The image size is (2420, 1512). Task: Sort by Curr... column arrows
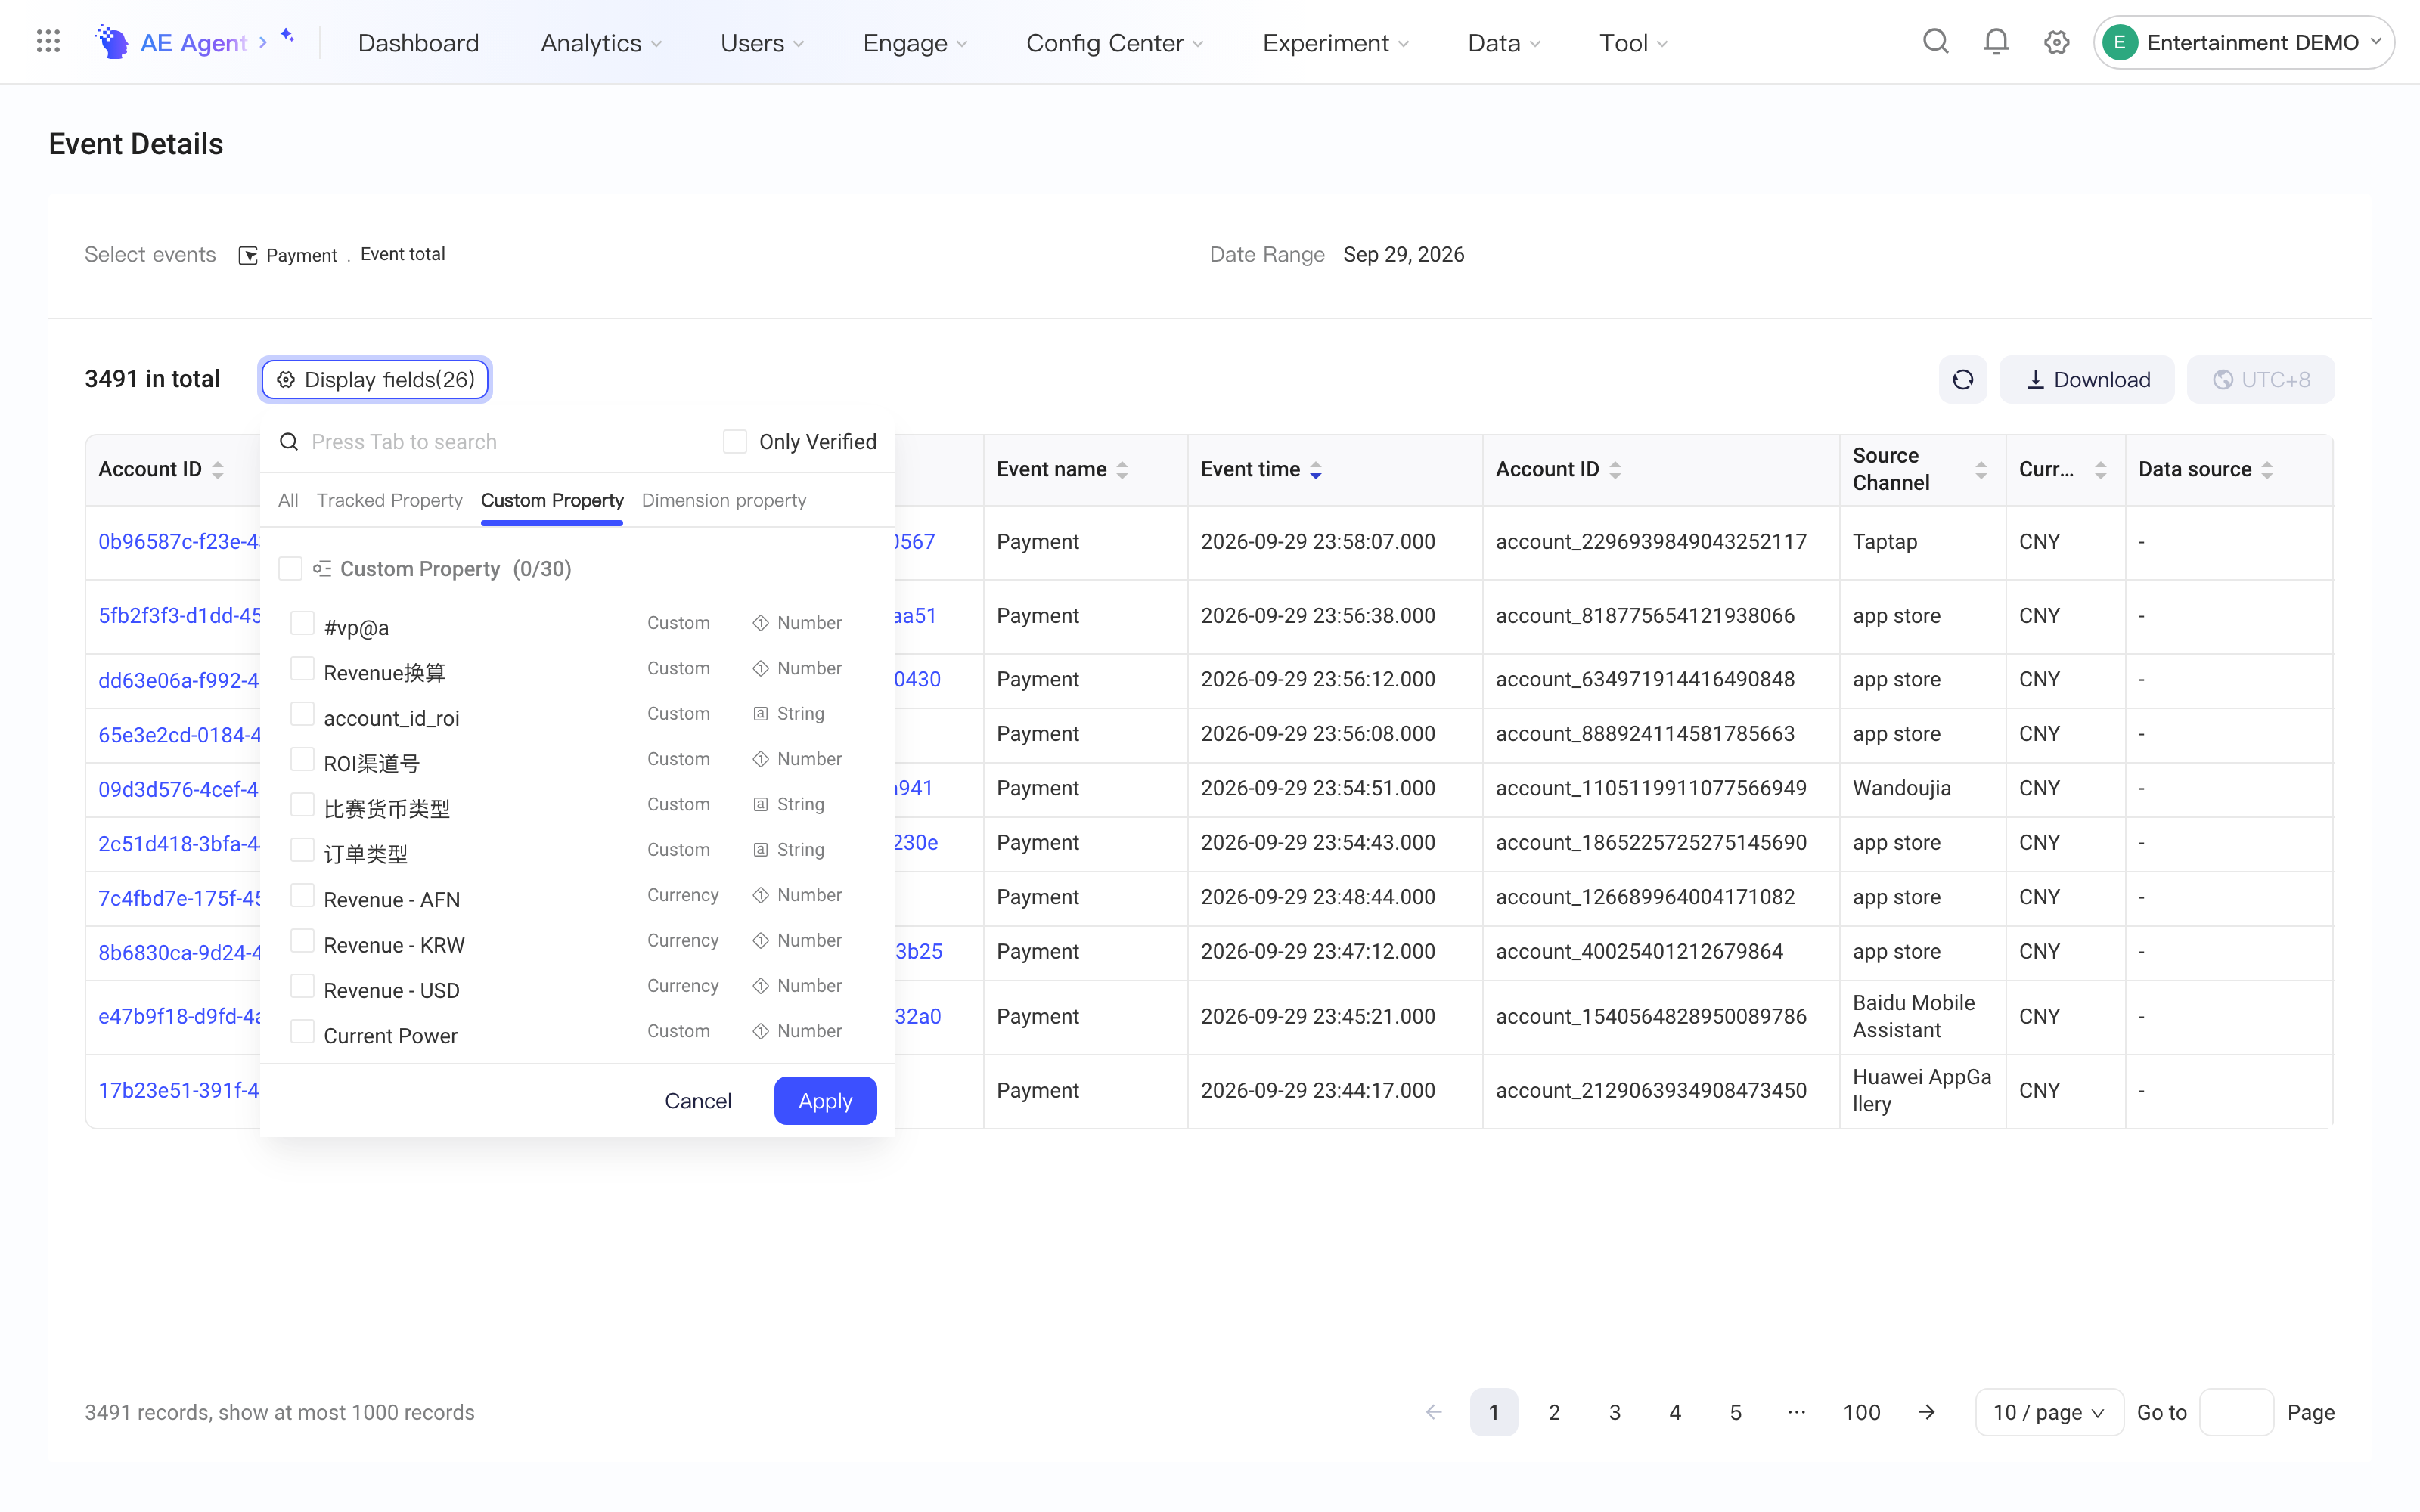(2101, 470)
